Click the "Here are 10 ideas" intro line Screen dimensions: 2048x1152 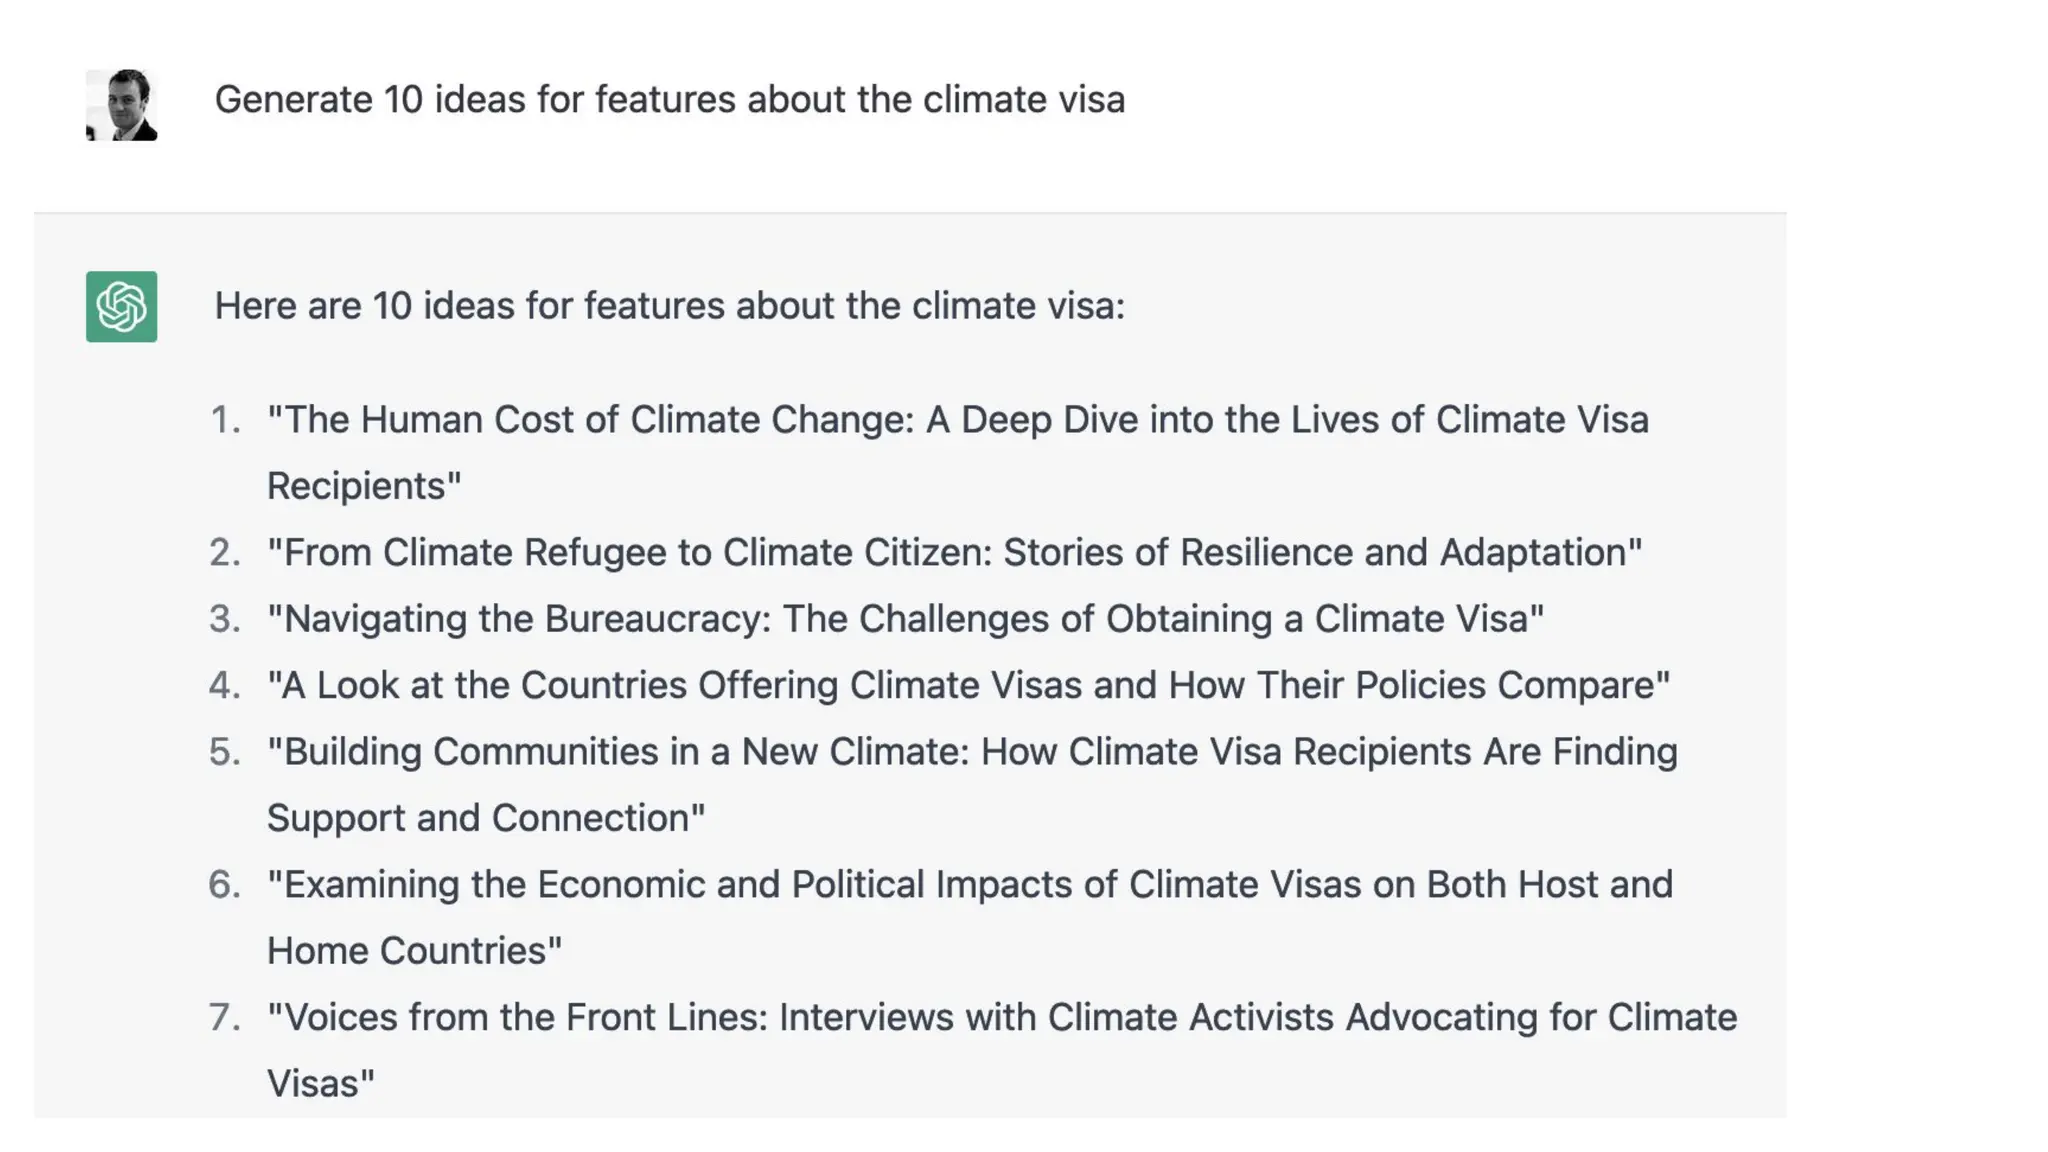pos(669,306)
